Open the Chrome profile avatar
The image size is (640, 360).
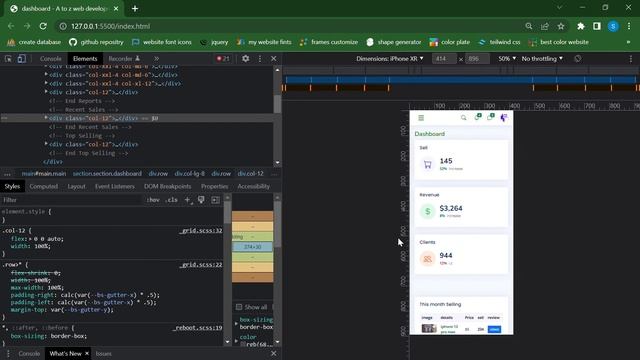(613, 26)
